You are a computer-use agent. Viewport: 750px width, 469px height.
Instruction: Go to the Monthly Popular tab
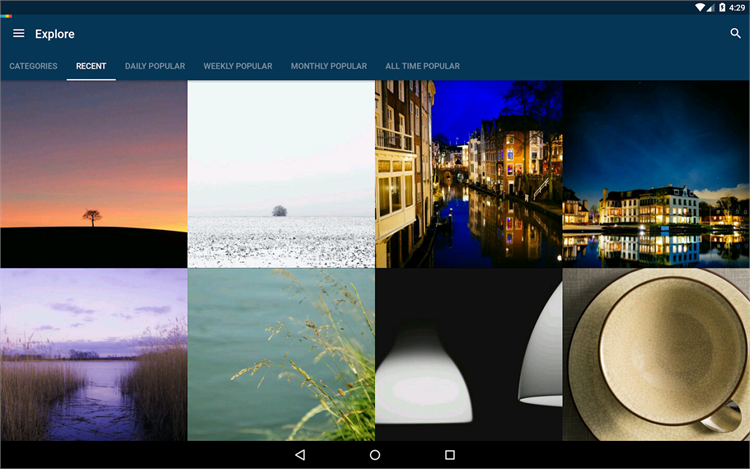pyautogui.click(x=329, y=66)
